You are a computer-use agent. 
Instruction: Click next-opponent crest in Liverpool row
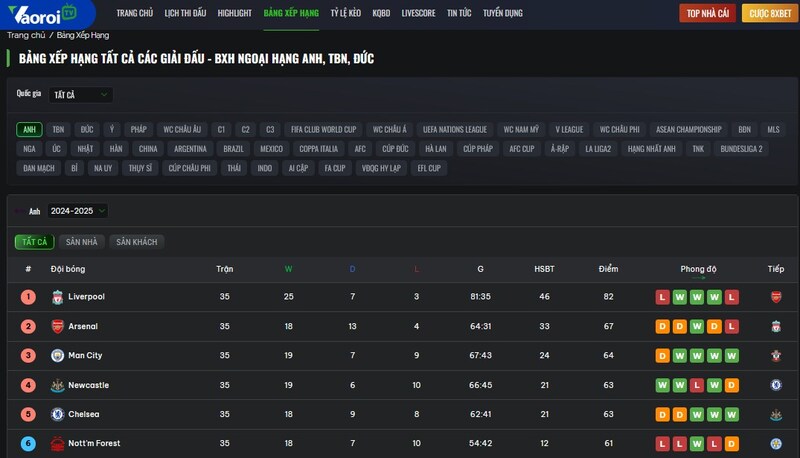point(776,297)
